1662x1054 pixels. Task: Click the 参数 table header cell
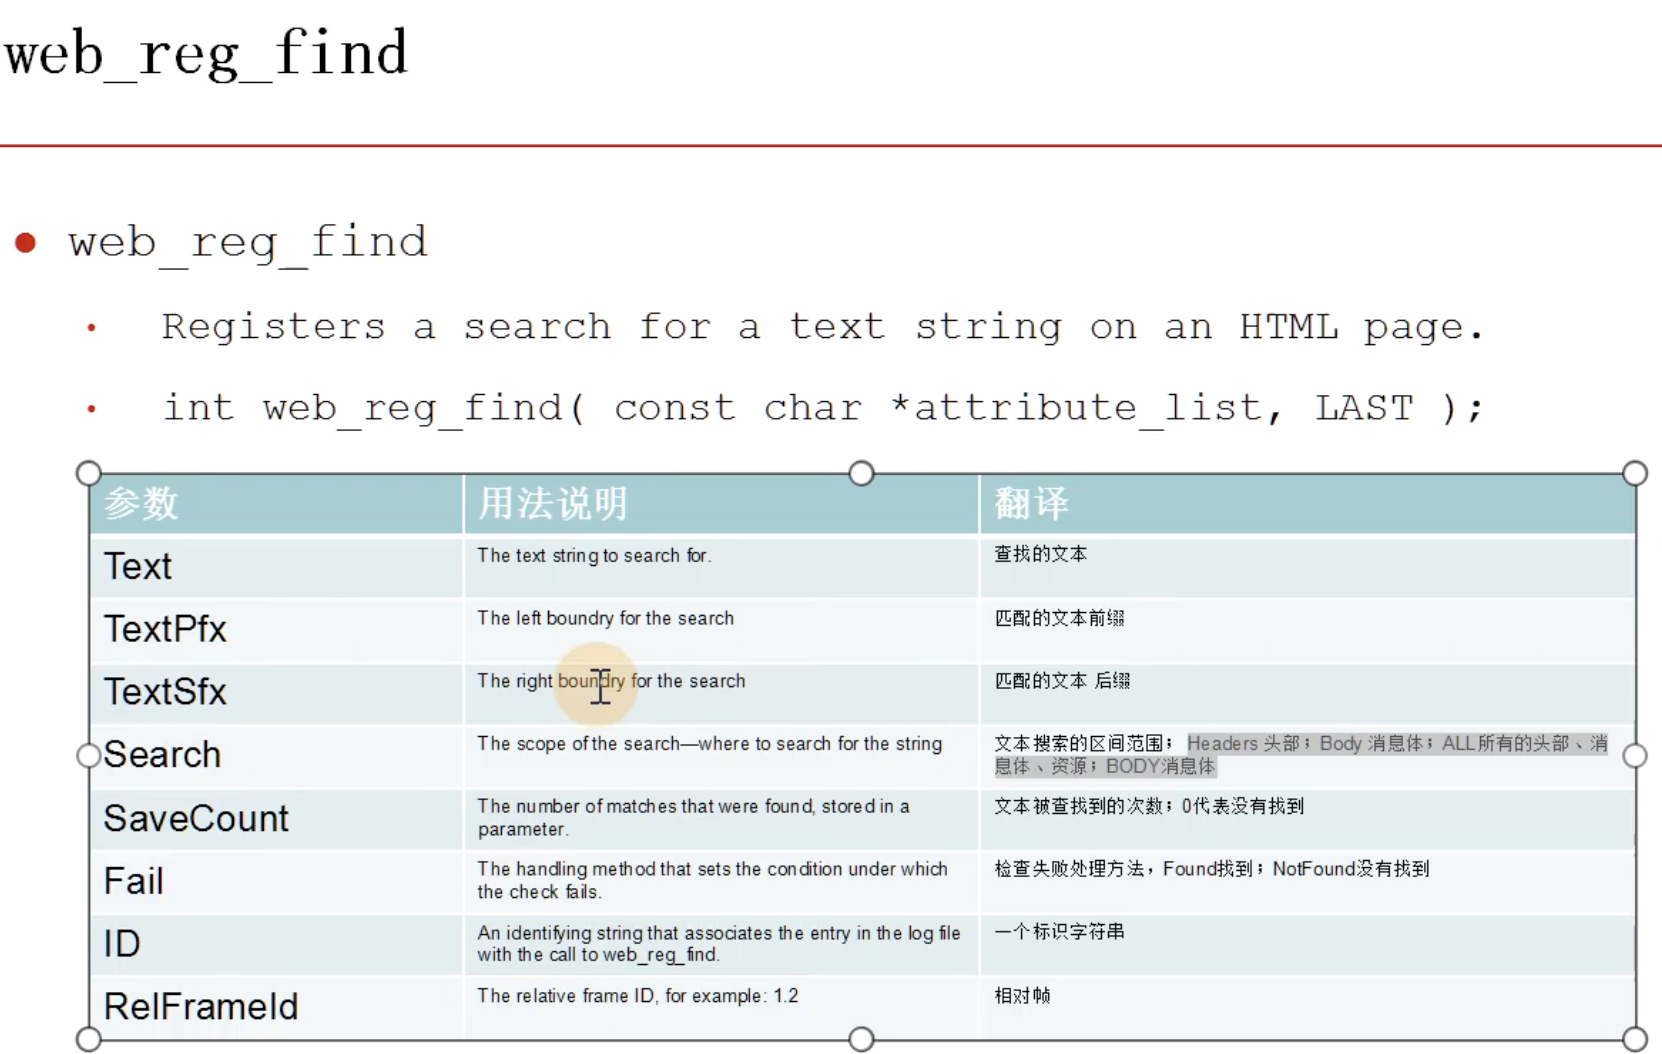click(277, 504)
